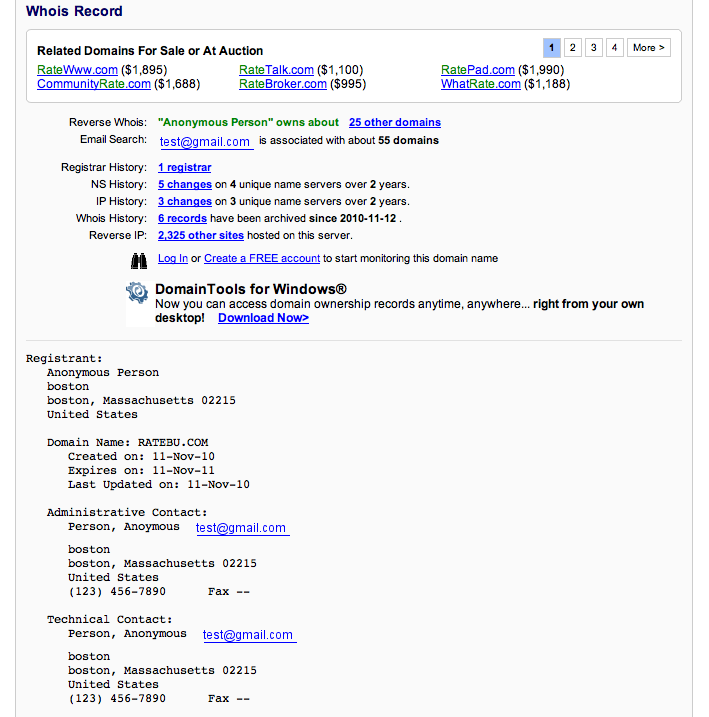Image resolution: width=709 pixels, height=717 pixels.
Task: Click the DomainTools for Windows gear icon
Action: 137,293
